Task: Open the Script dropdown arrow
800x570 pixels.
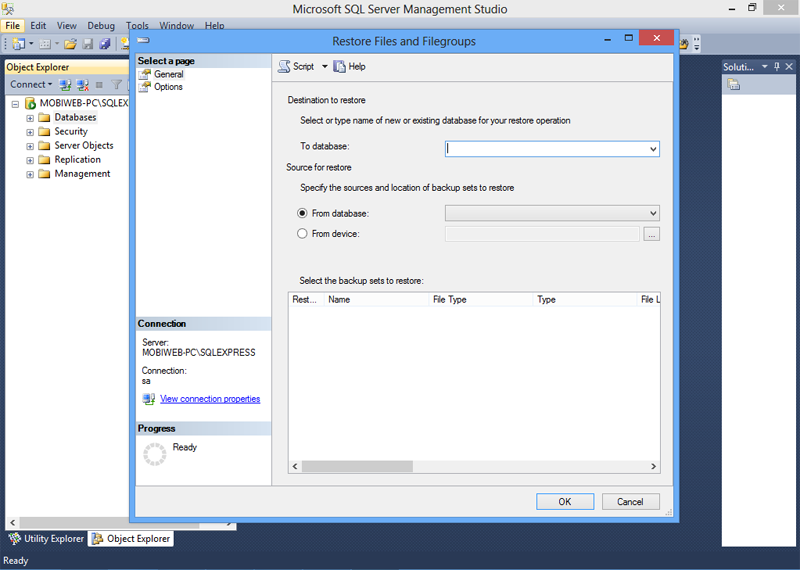Action: click(x=324, y=66)
